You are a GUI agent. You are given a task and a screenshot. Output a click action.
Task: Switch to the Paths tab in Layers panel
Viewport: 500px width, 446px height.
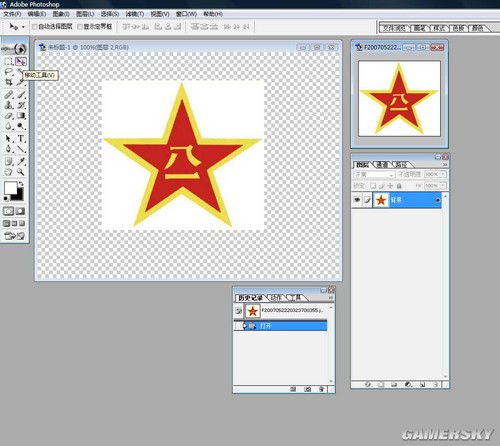401,165
